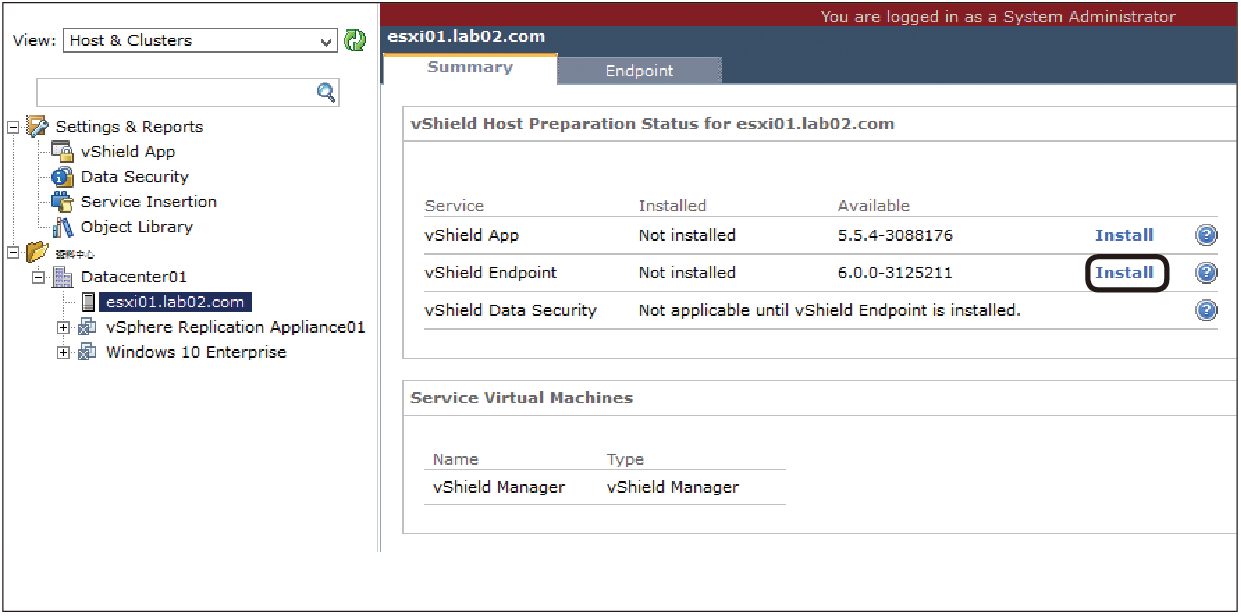Click the 'Type' column header
This screenshot has height=616, width=1241.
[x=625, y=460]
